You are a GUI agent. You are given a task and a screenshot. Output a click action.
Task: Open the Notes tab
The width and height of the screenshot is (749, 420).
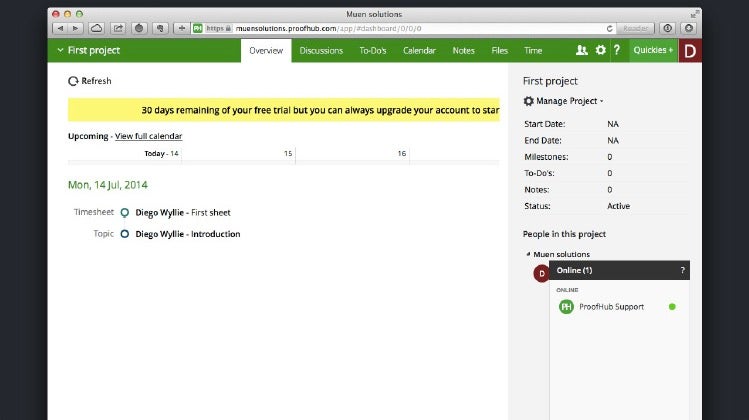463,51
